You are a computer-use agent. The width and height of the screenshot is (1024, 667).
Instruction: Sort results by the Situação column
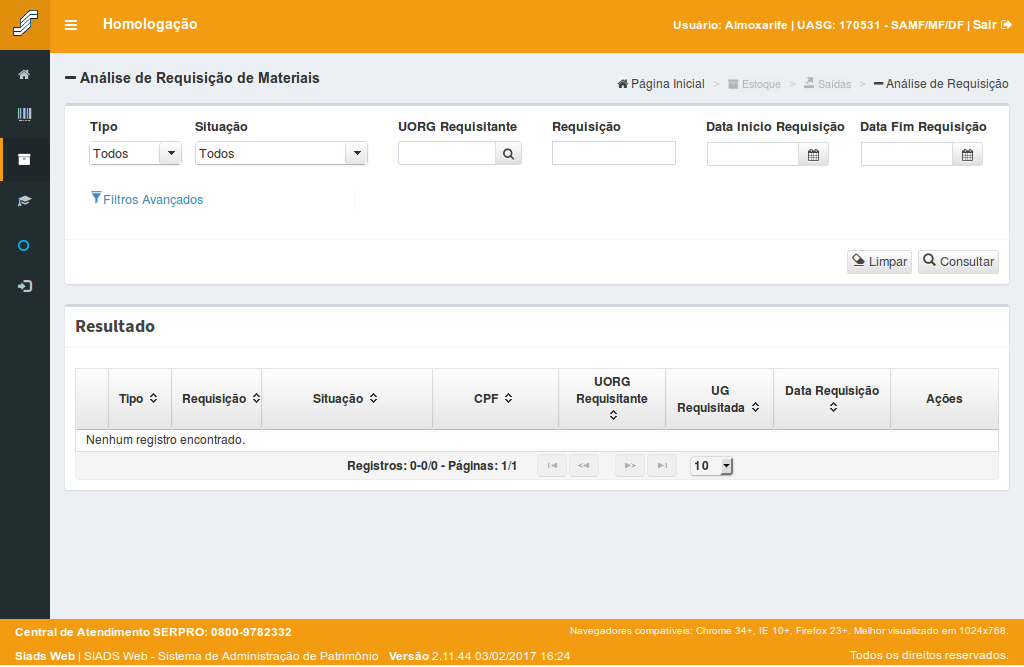point(374,399)
